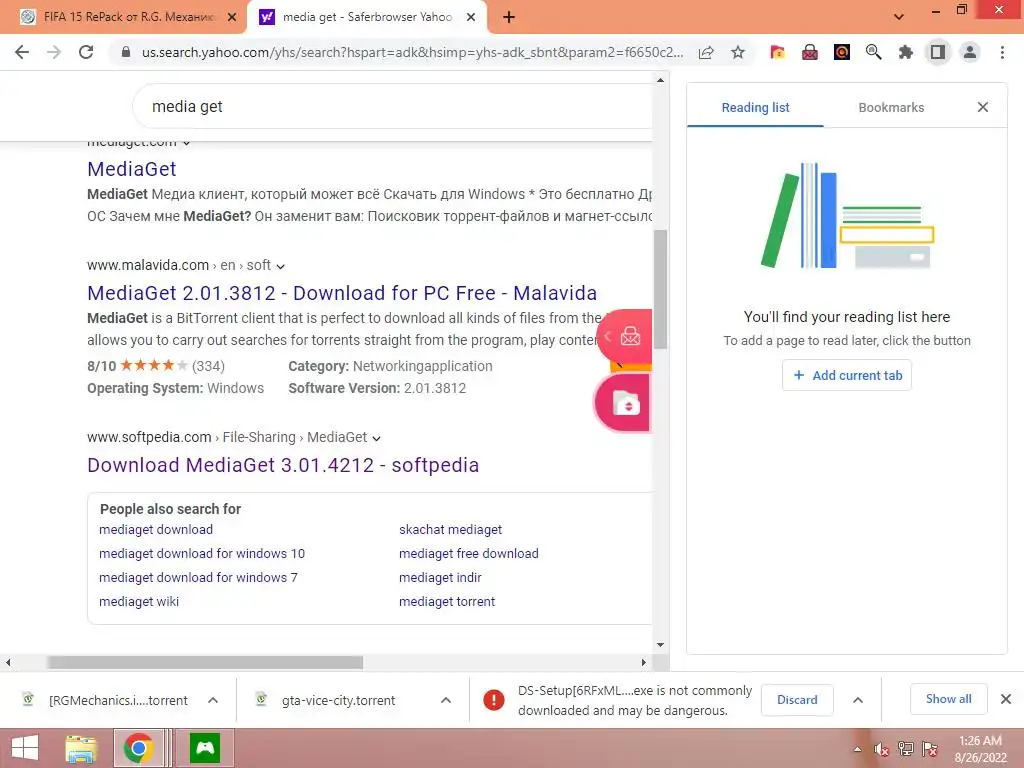Open the red basket extension icon

point(810,52)
